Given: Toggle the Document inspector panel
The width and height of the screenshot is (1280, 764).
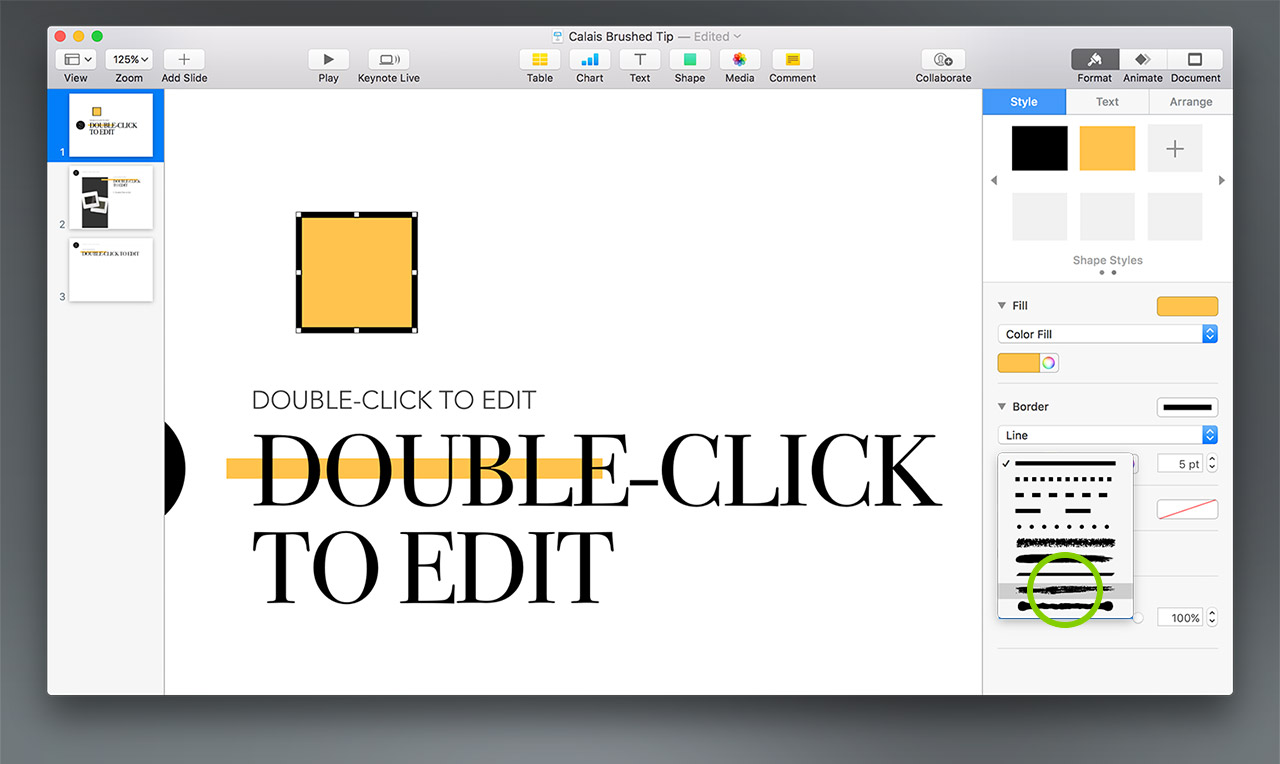Looking at the screenshot, I should click(1196, 60).
